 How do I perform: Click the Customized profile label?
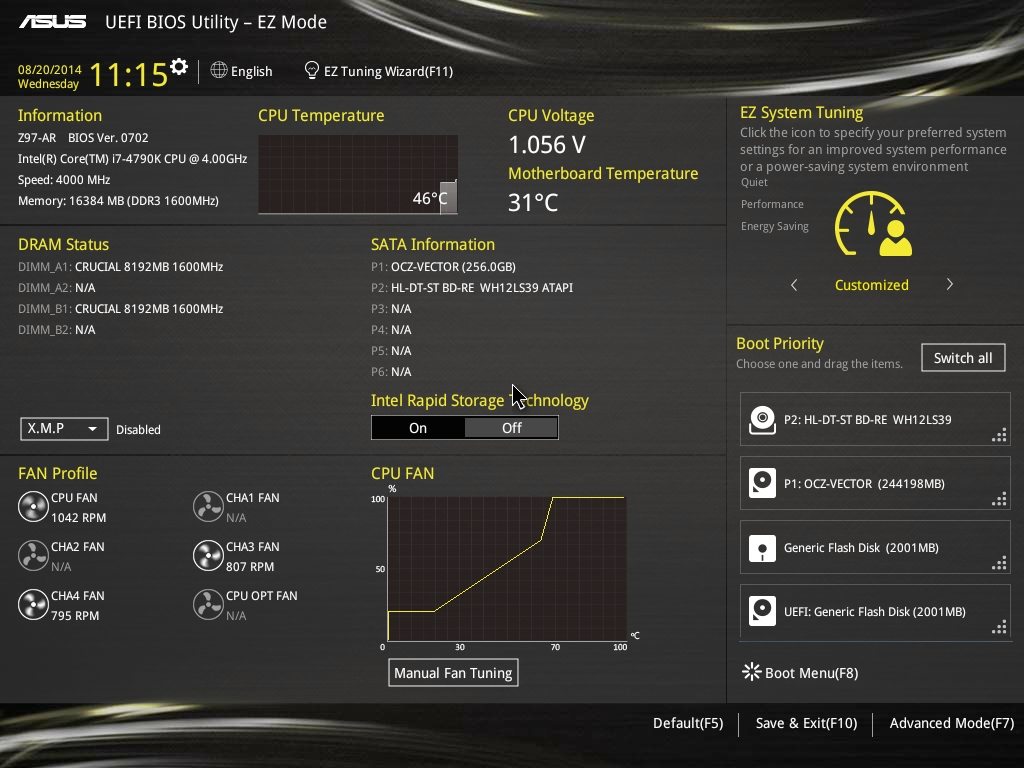click(872, 285)
